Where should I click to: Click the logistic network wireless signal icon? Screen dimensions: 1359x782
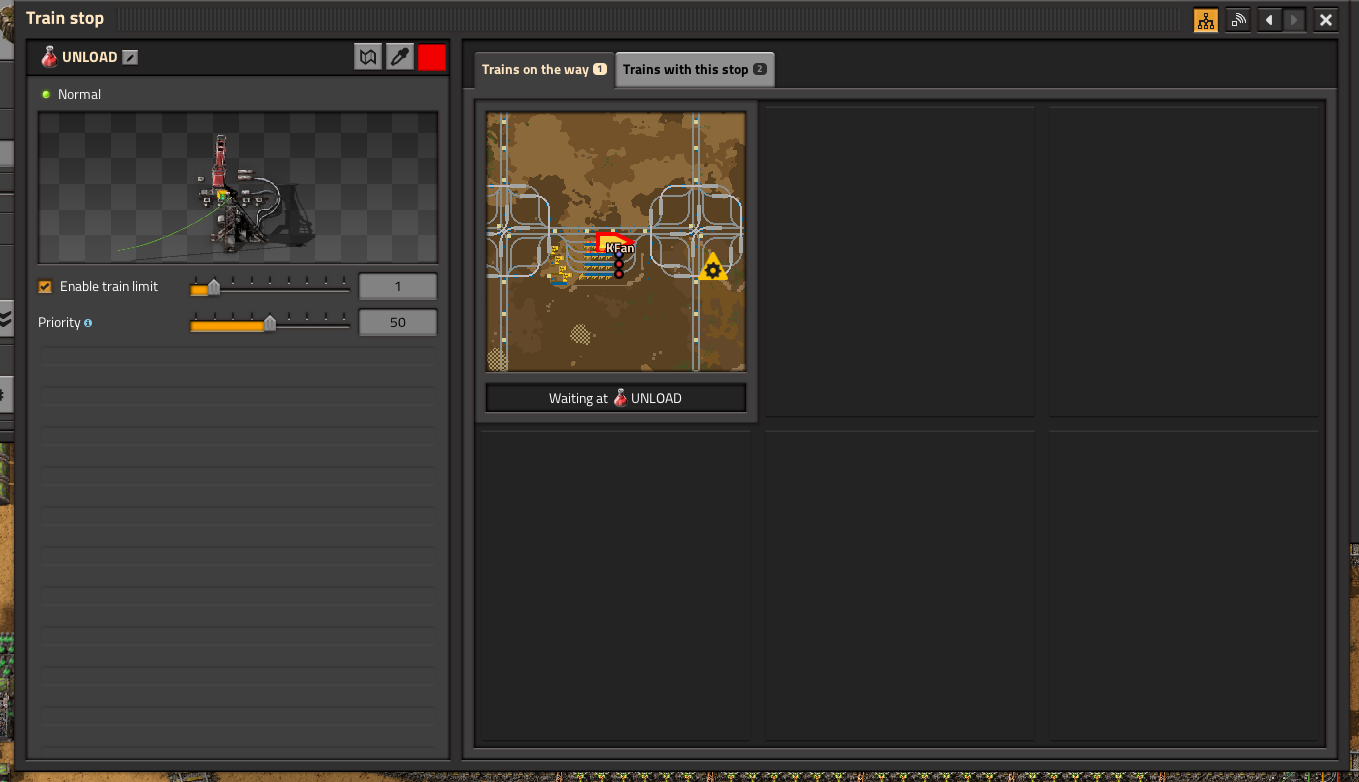coord(1239,20)
